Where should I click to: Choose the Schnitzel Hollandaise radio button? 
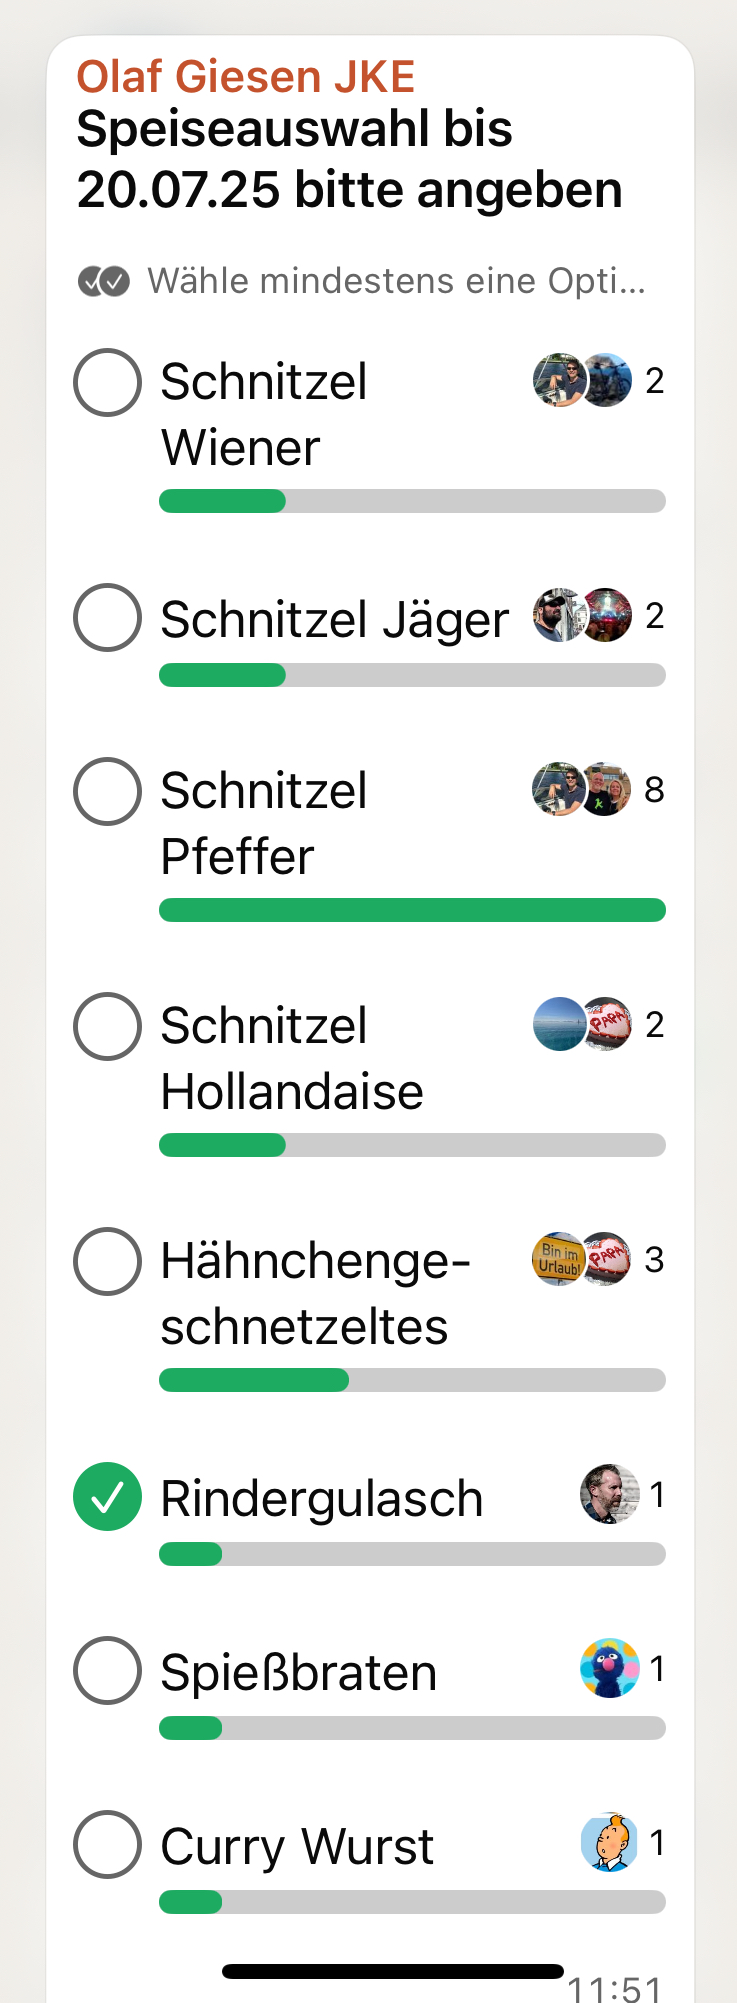tap(107, 1026)
